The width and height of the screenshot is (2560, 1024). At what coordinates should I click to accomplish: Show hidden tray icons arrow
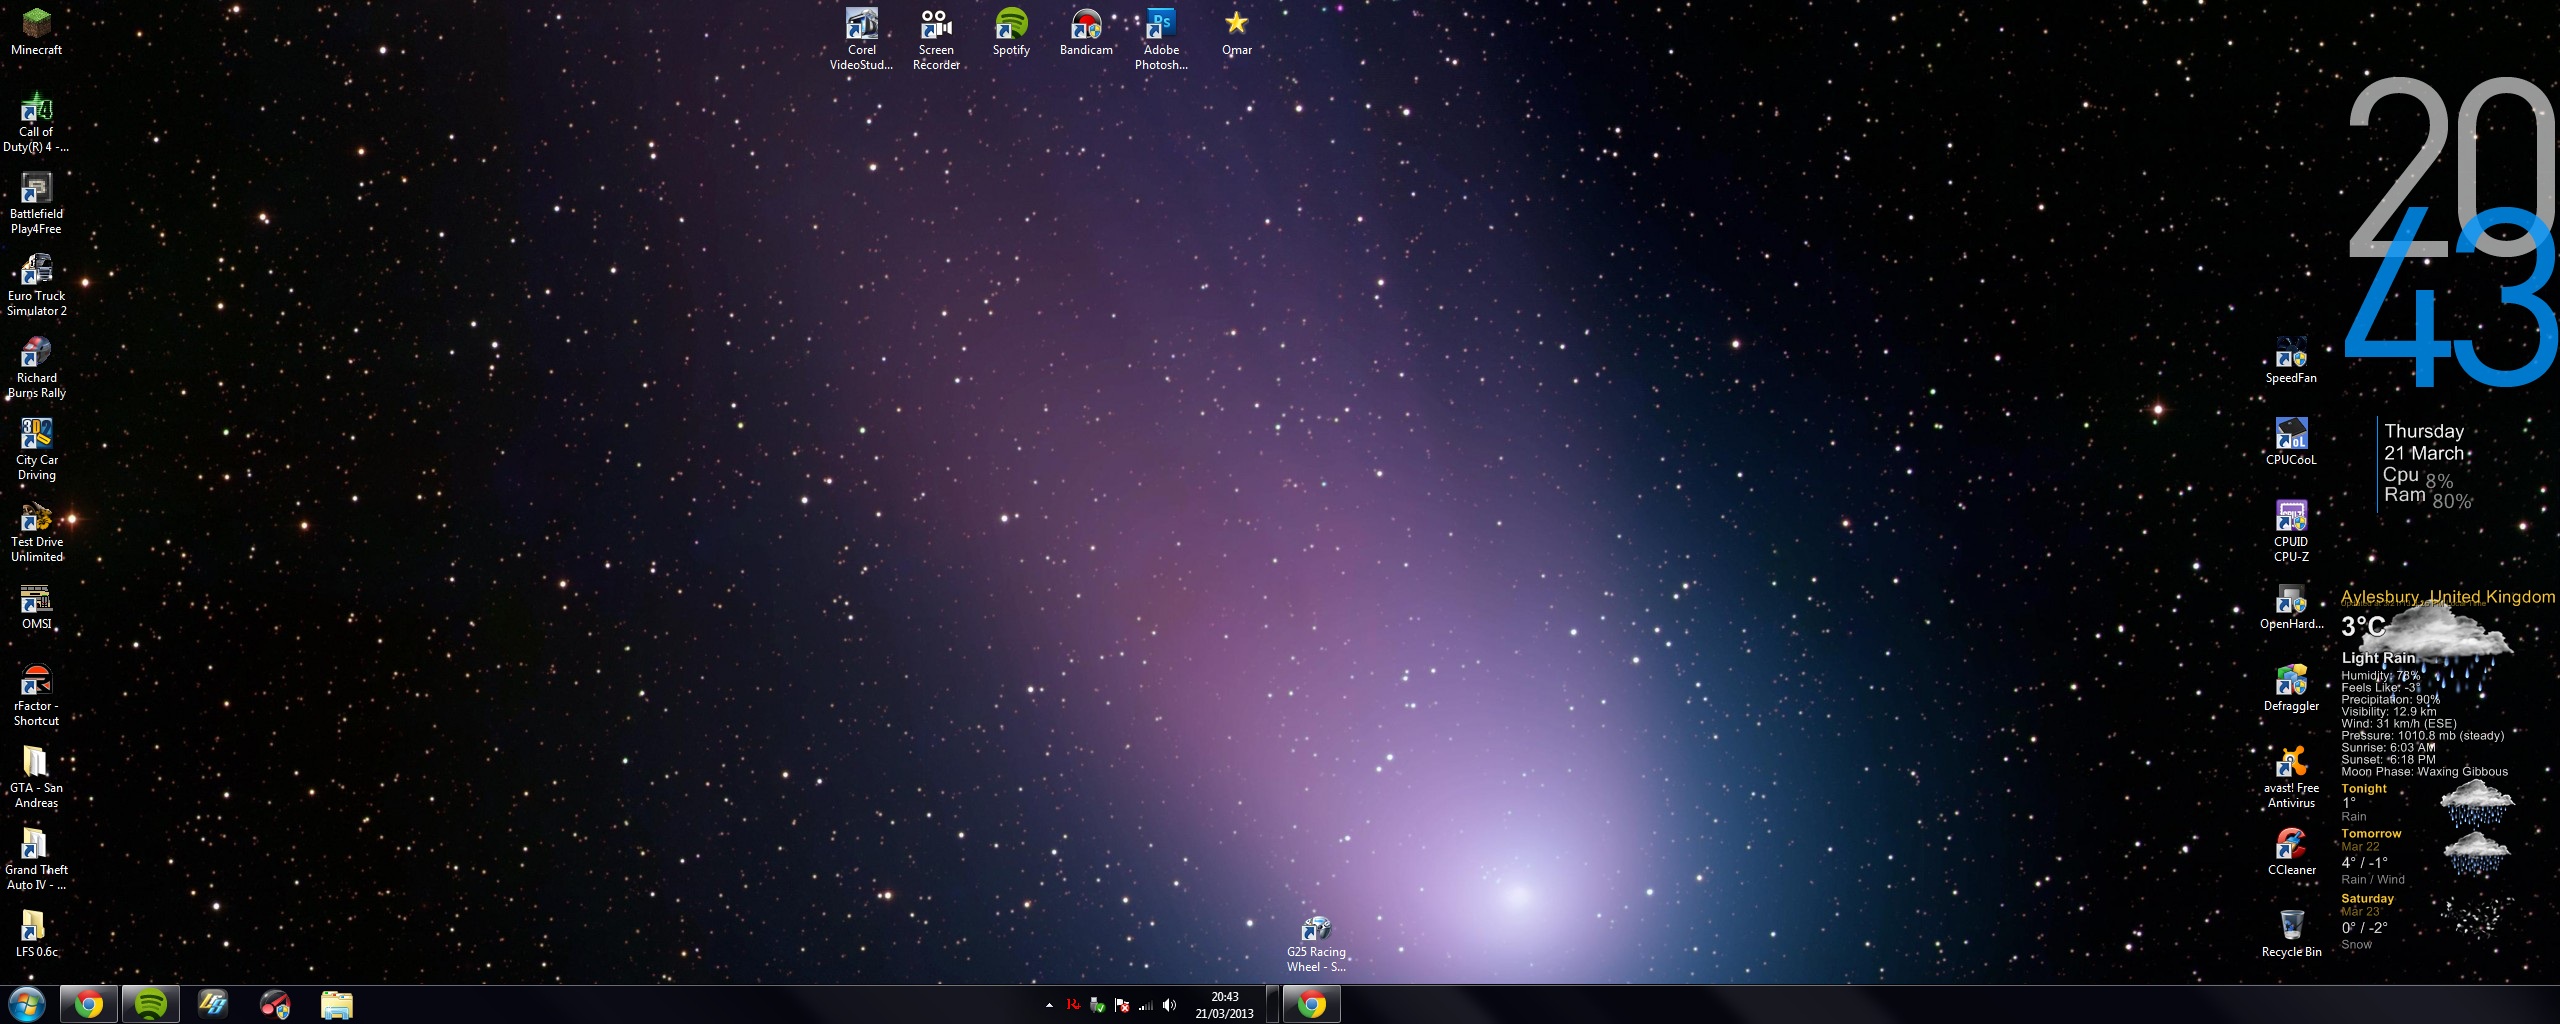(x=1049, y=1005)
